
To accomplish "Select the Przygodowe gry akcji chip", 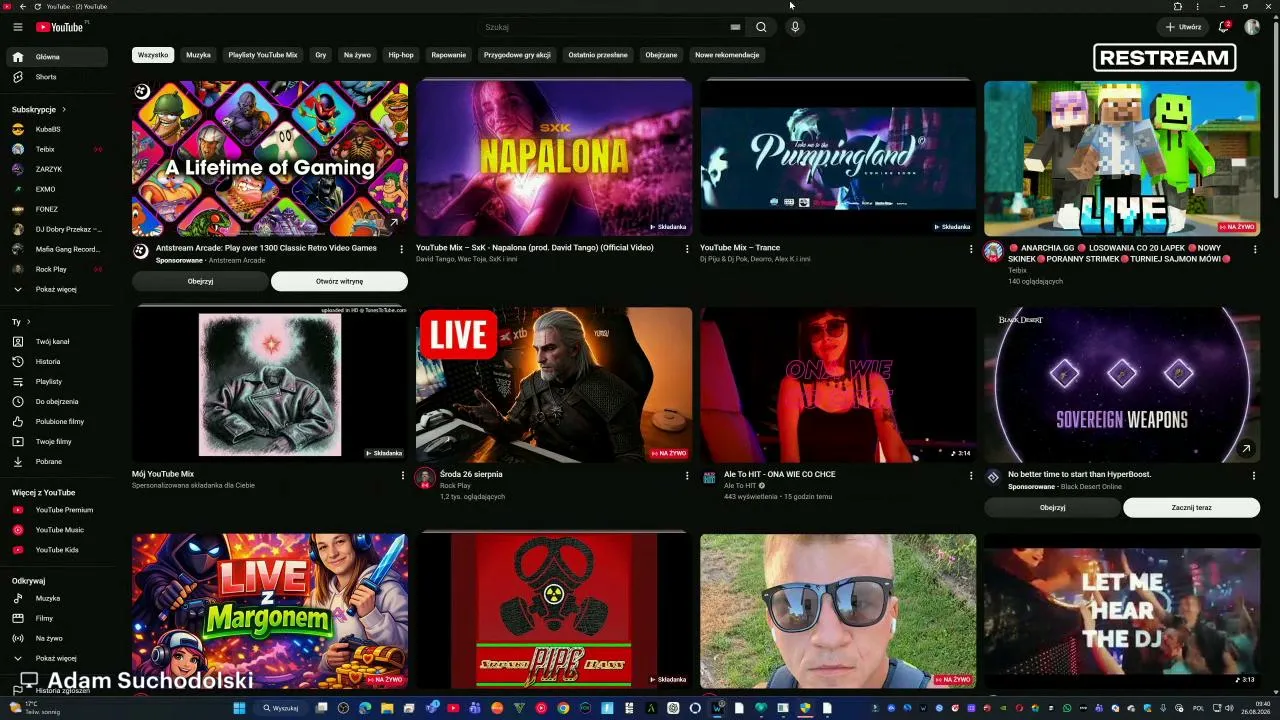I will [x=517, y=55].
